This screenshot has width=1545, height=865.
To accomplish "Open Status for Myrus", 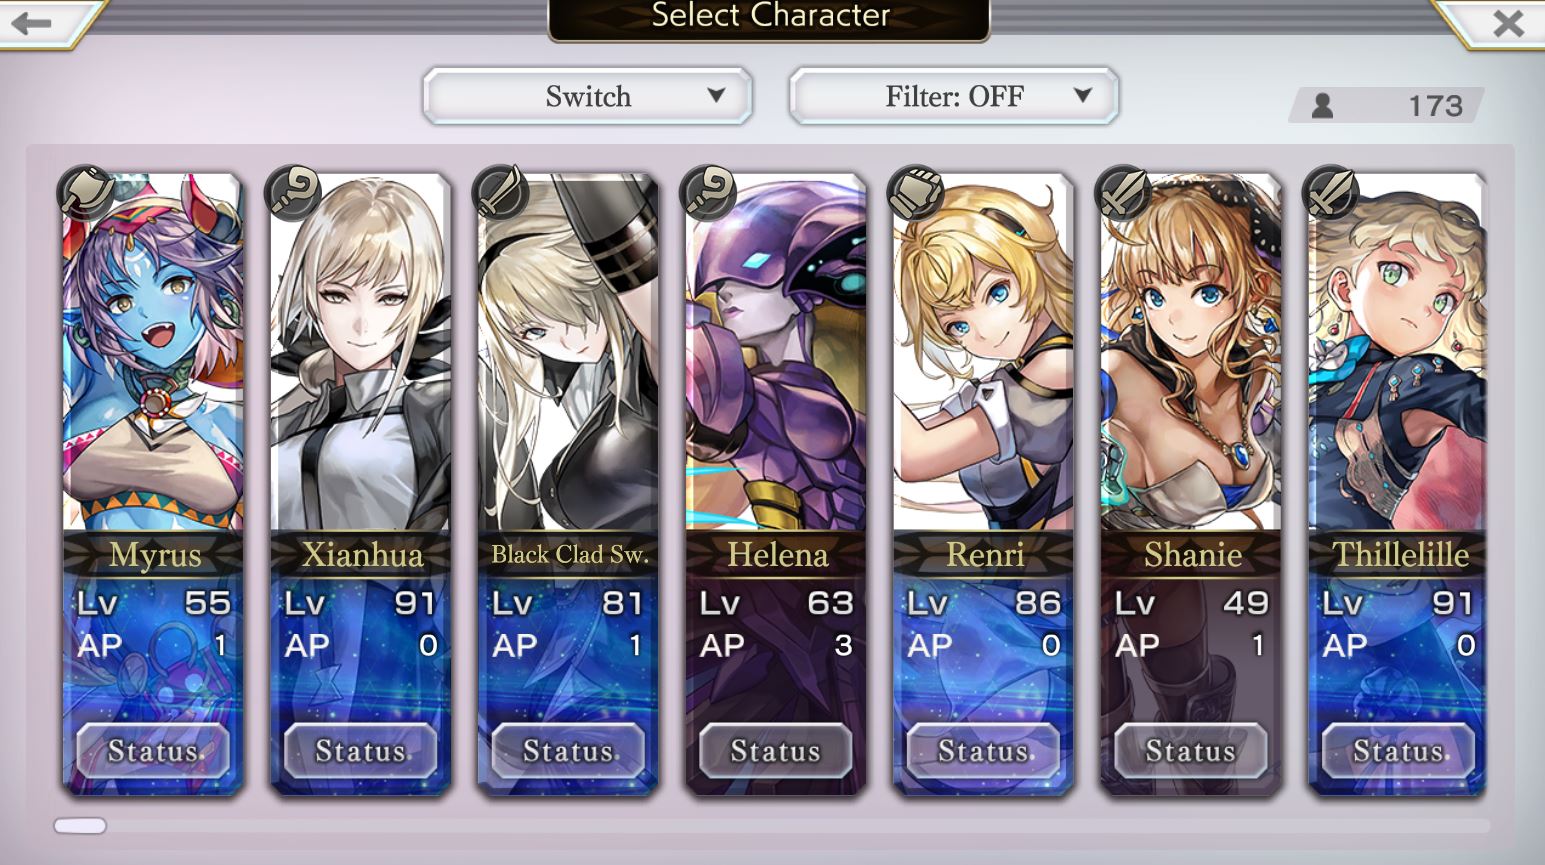I will coord(153,751).
